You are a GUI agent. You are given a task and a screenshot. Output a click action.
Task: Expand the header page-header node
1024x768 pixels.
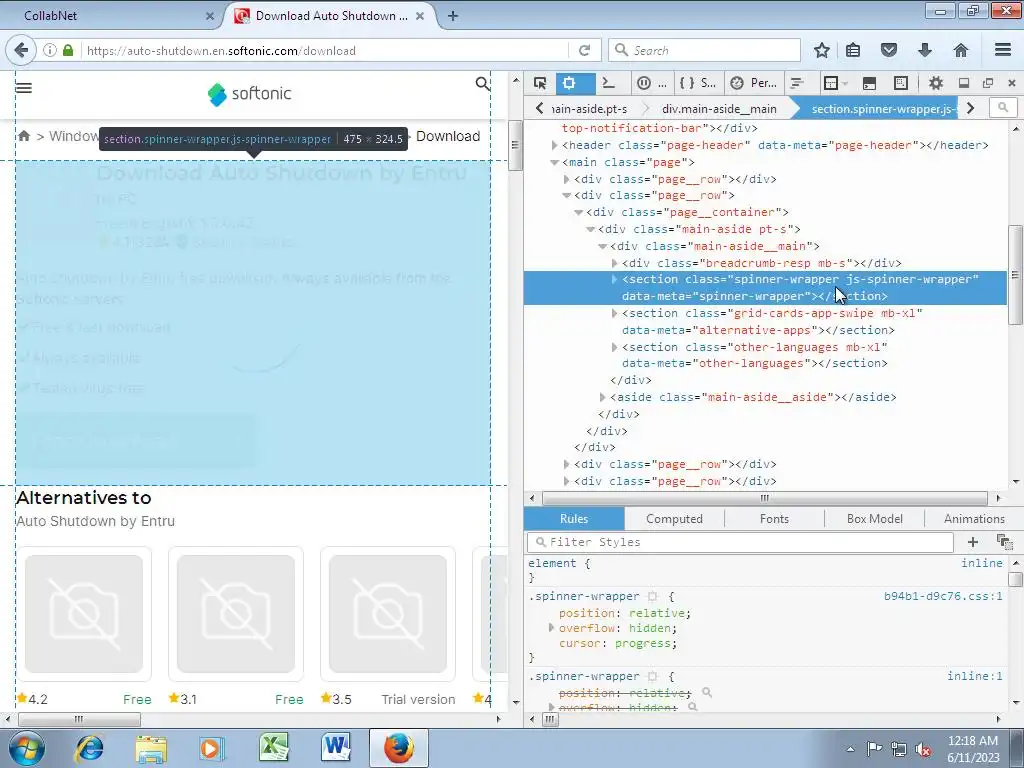[x=554, y=145]
